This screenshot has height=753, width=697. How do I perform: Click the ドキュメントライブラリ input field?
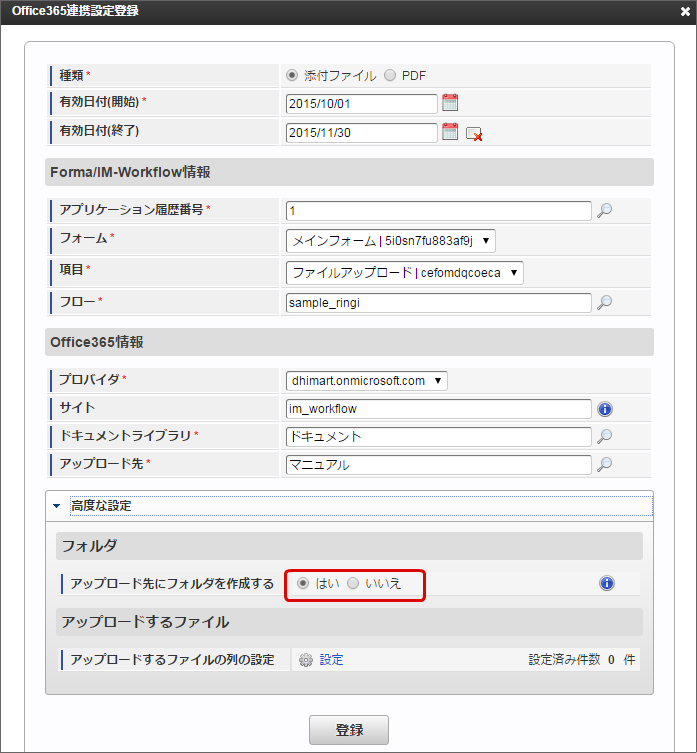click(x=438, y=437)
